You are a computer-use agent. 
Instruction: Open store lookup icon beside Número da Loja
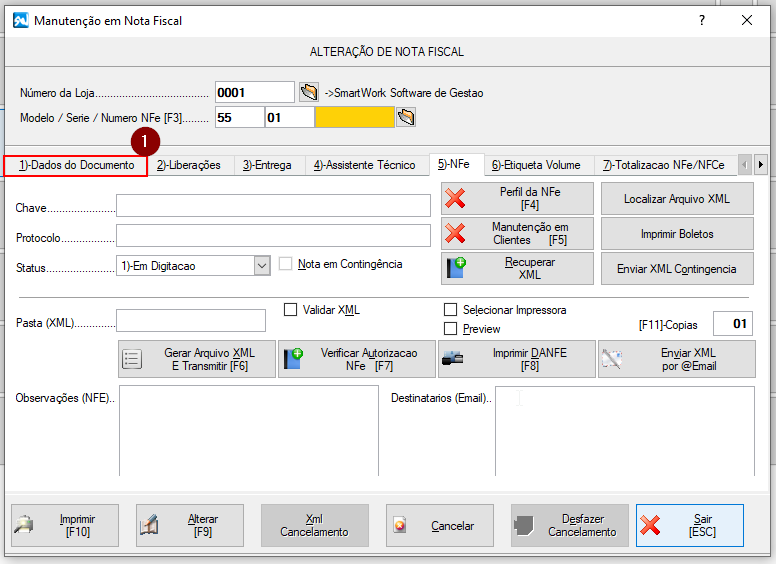point(309,92)
